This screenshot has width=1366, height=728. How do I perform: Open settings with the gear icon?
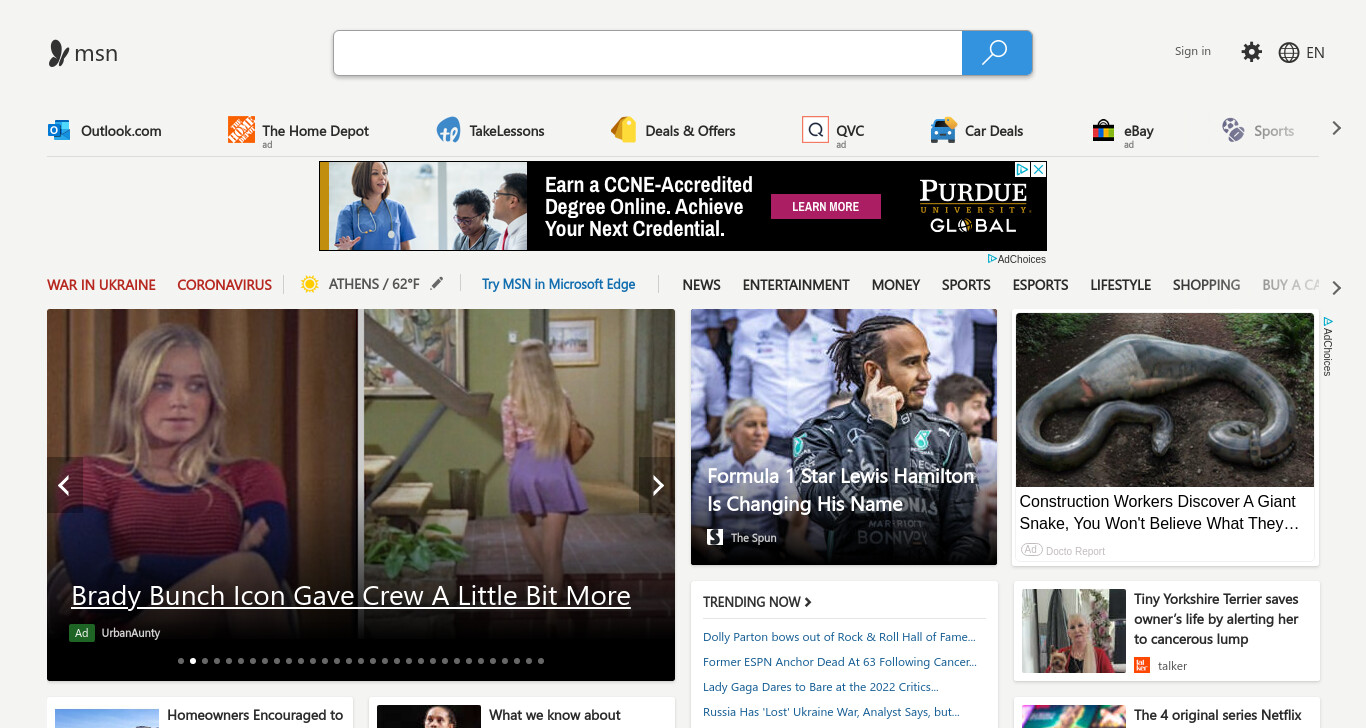1251,52
